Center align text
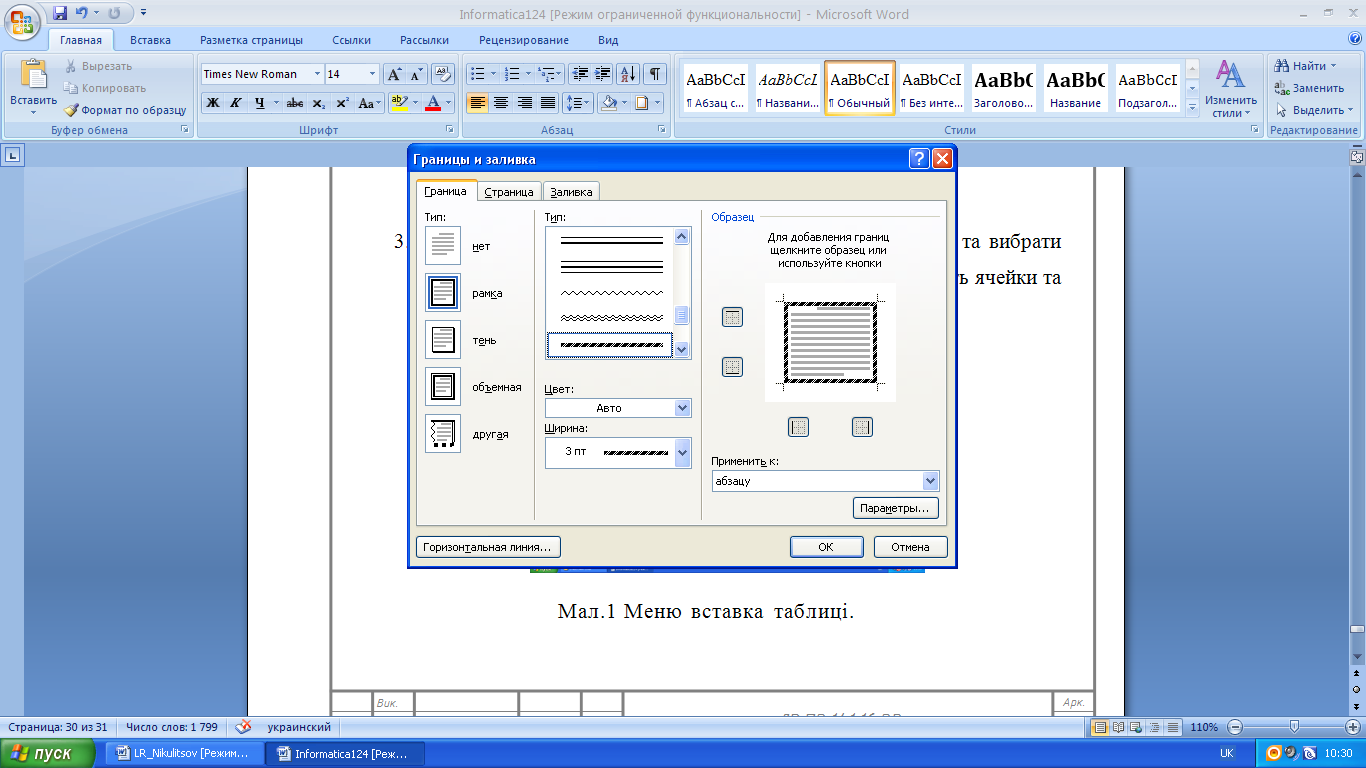 [501, 103]
